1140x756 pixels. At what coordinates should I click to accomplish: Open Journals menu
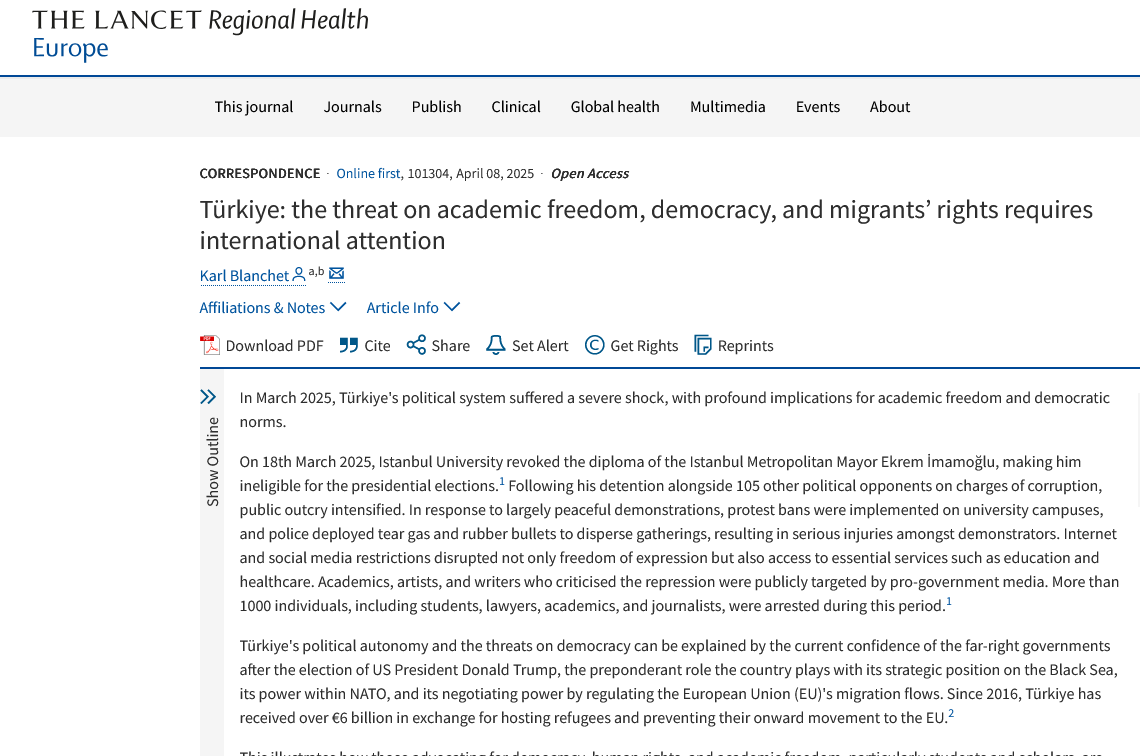tap(353, 107)
